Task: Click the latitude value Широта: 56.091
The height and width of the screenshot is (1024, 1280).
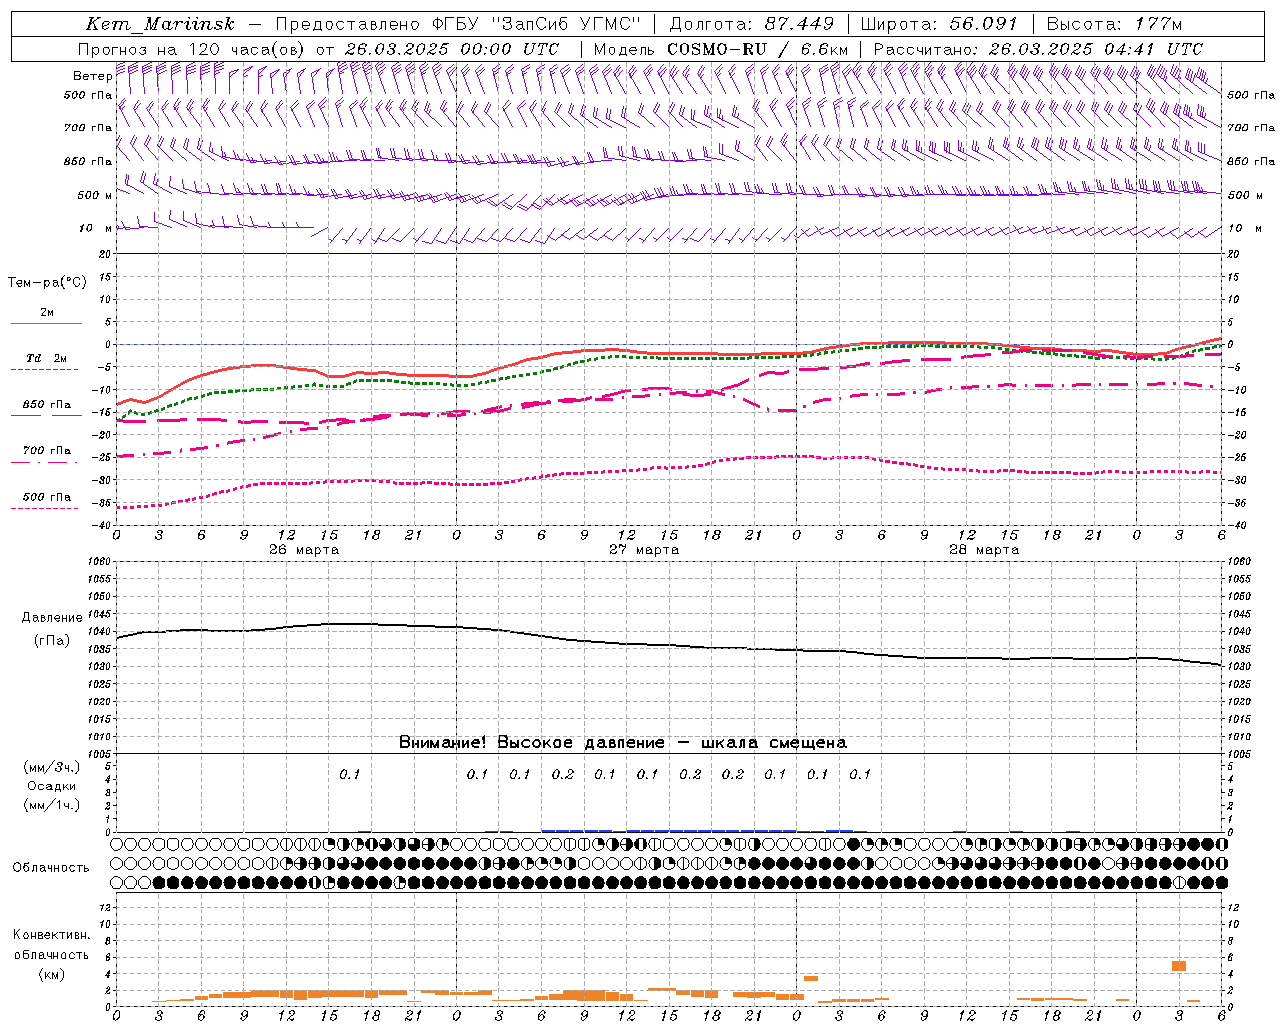Action: click(939, 24)
